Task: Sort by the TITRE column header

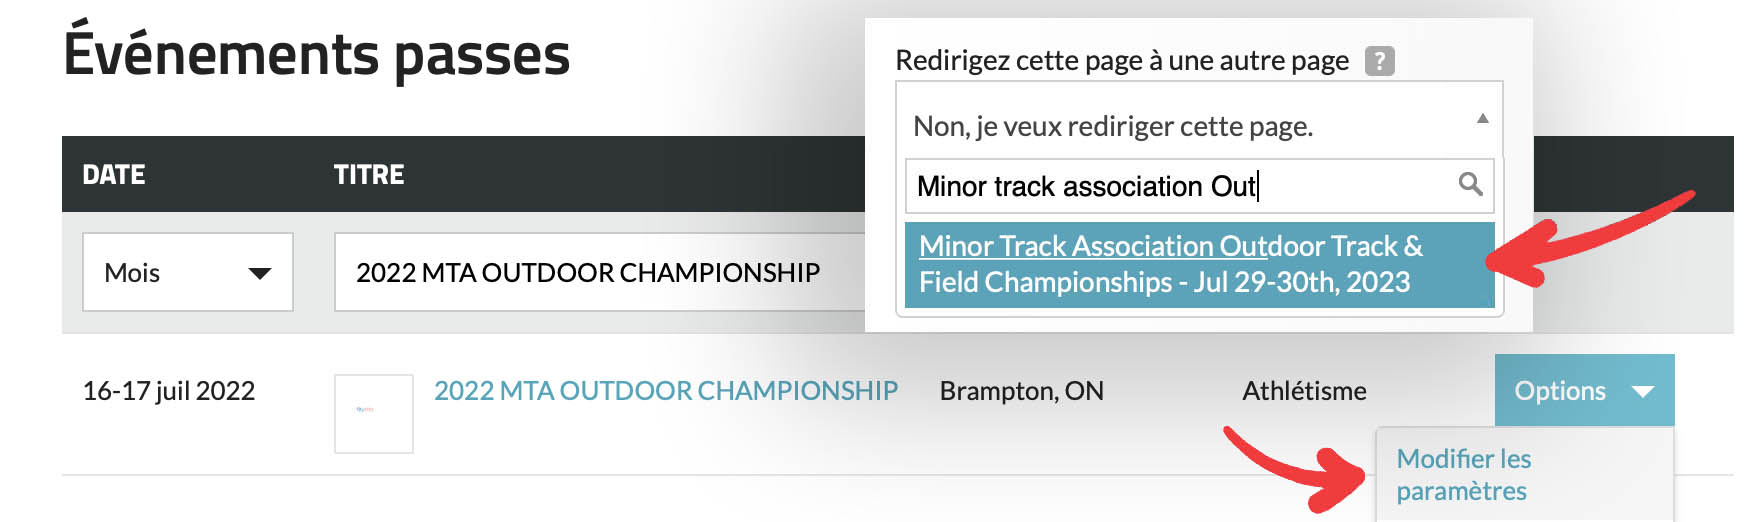Action: pyautogui.click(x=369, y=175)
